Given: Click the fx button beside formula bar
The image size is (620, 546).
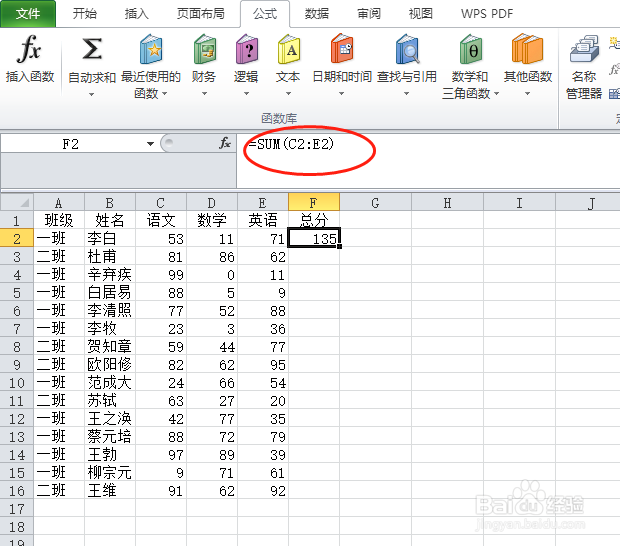Looking at the screenshot, I should tap(225, 143).
